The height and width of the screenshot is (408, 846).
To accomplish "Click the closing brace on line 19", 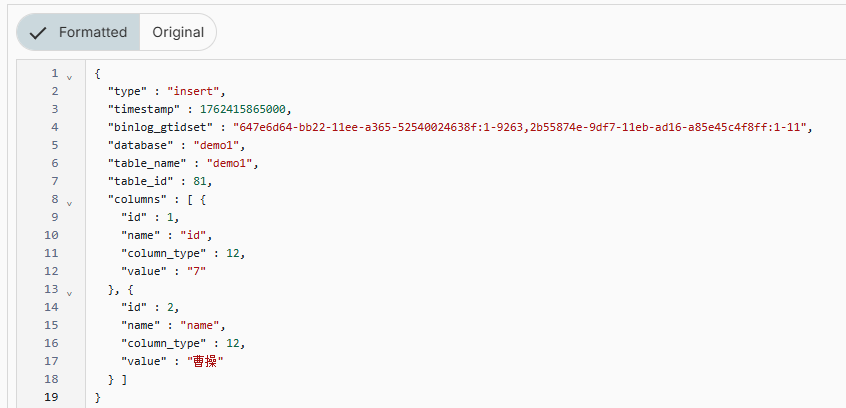I will [x=97, y=397].
